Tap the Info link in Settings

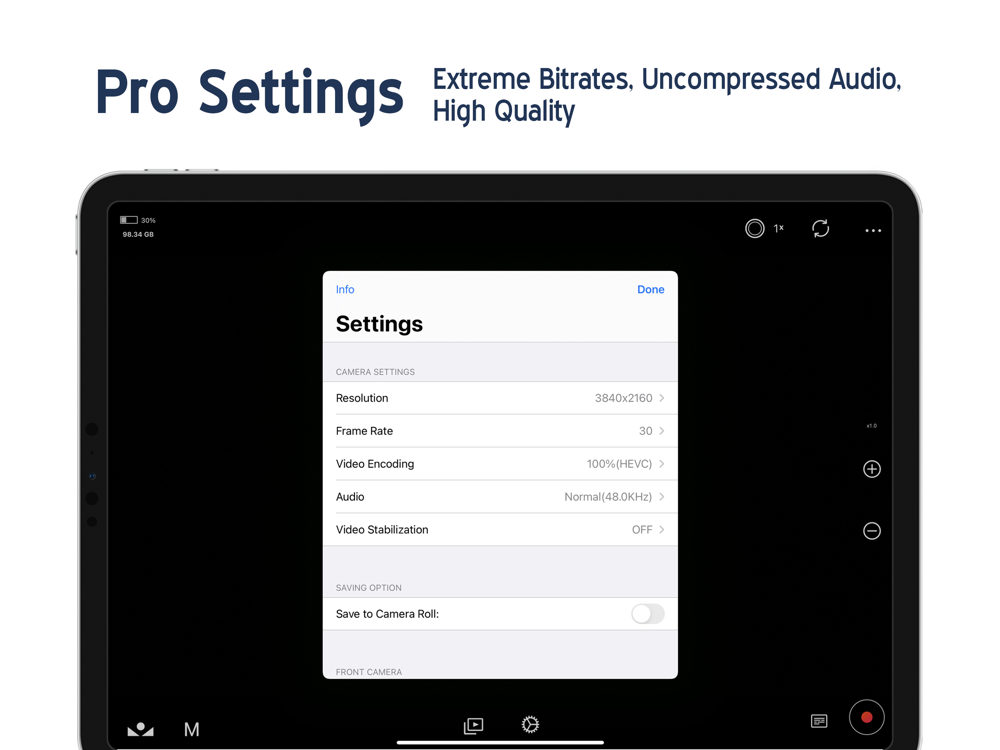[345, 290]
